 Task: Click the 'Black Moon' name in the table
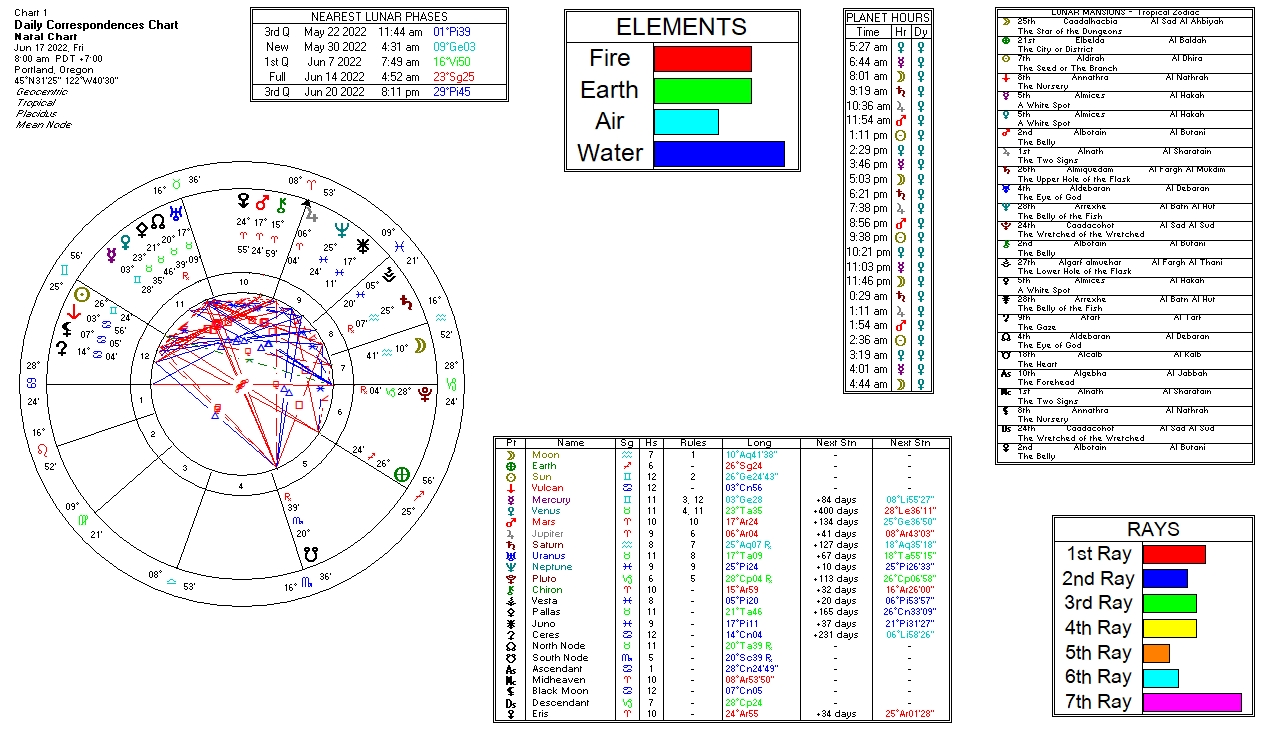click(558, 691)
